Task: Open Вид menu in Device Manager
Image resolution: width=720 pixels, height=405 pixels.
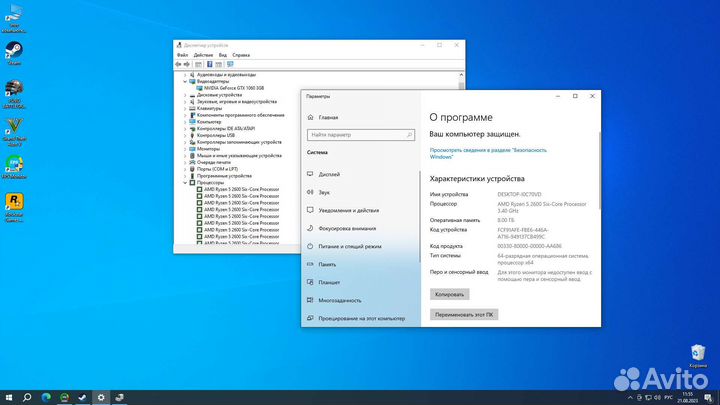Action: point(223,55)
